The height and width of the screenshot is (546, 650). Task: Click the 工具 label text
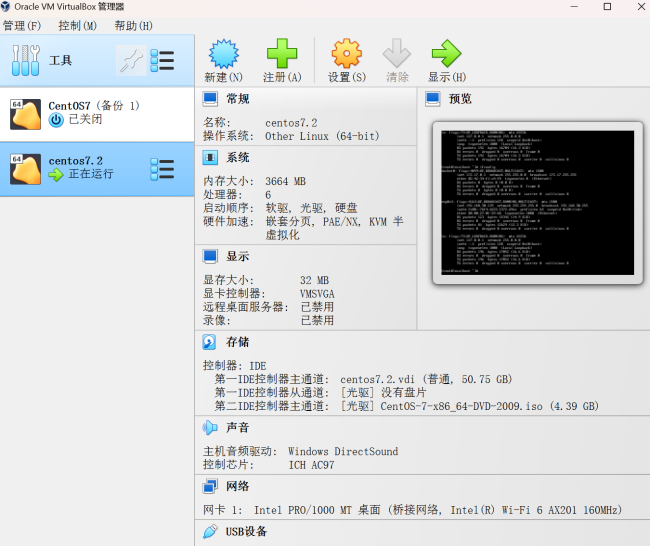click(61, 61)
